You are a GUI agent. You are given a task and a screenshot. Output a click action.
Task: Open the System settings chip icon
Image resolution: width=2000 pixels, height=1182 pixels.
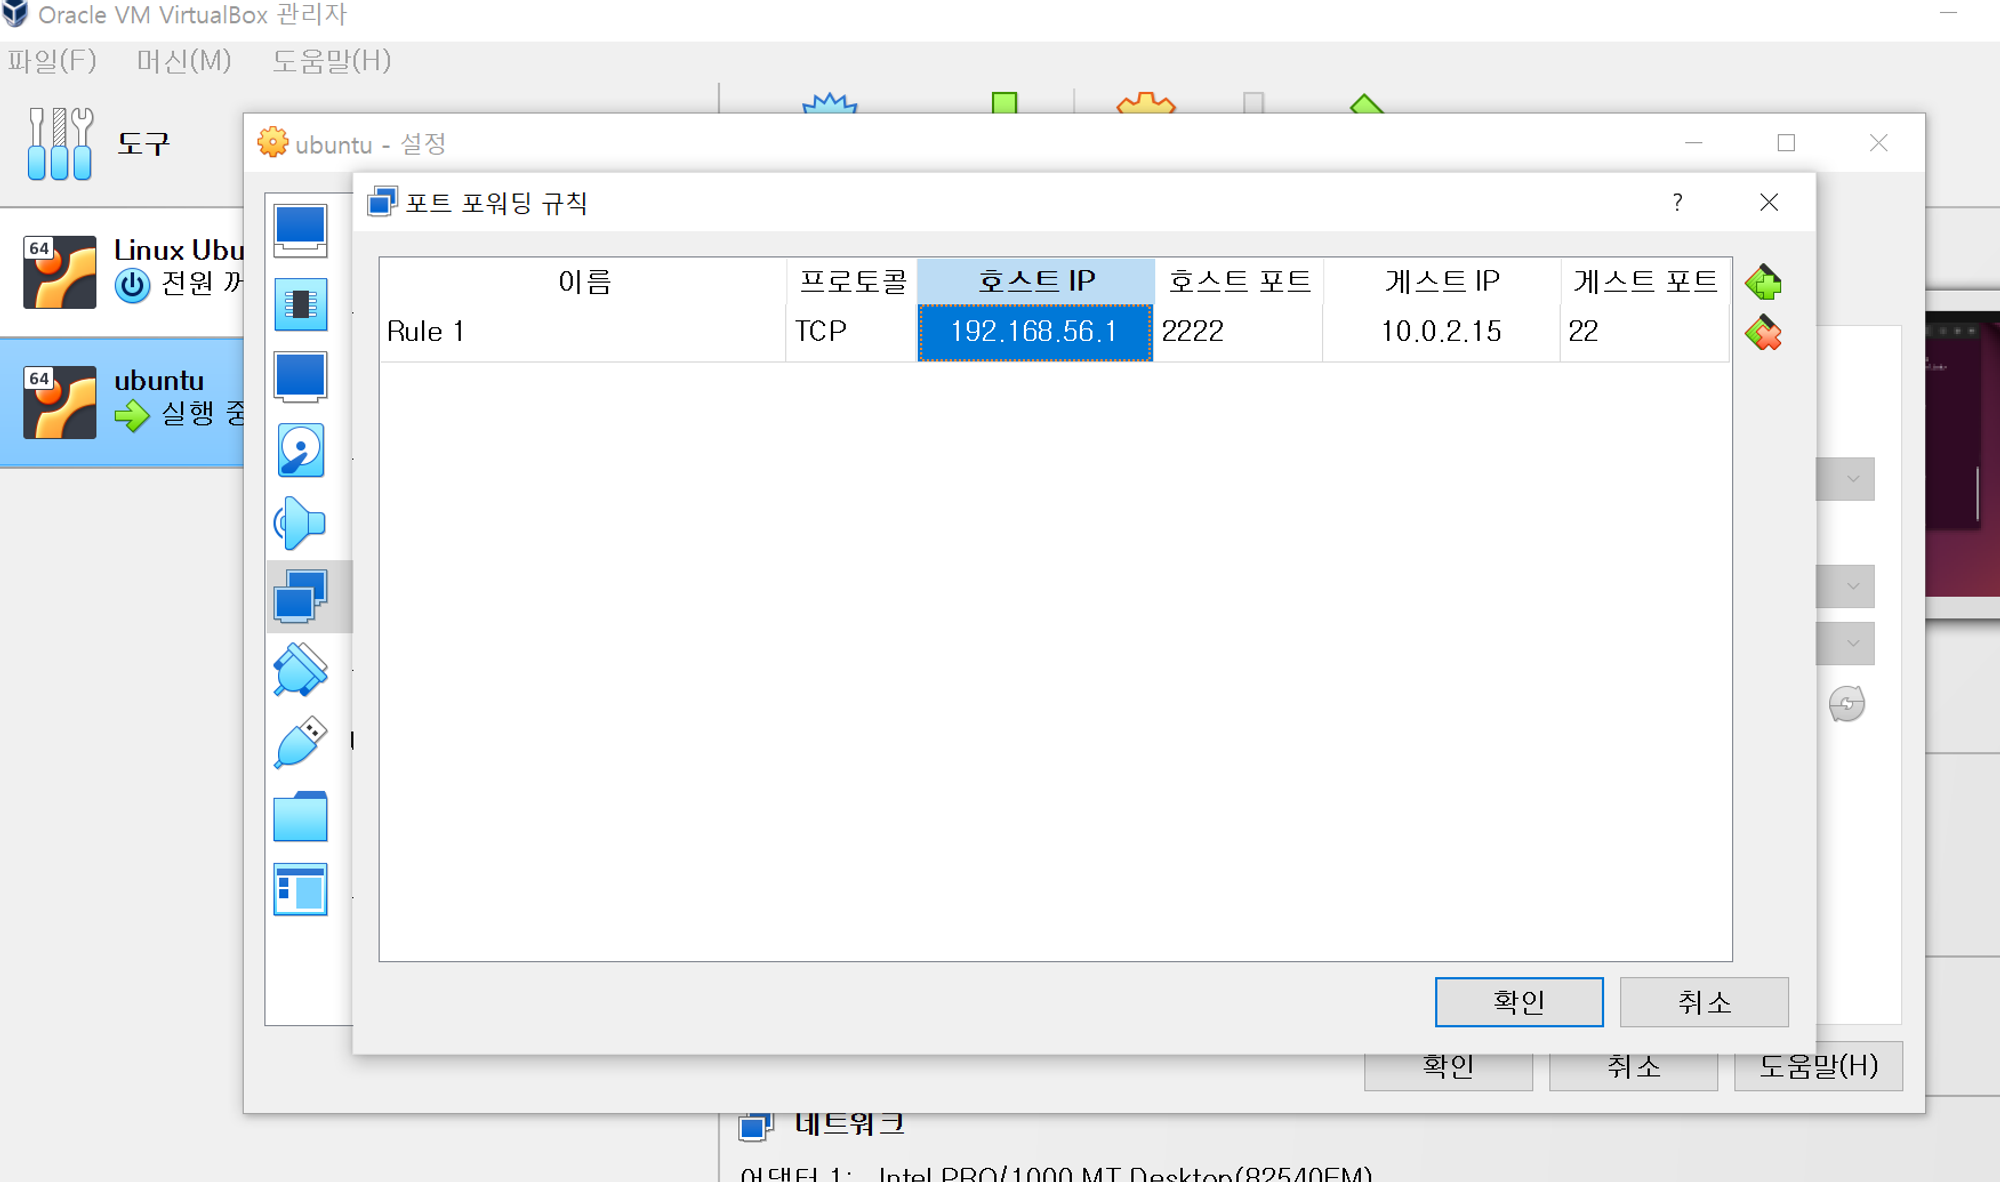point(300,304)
